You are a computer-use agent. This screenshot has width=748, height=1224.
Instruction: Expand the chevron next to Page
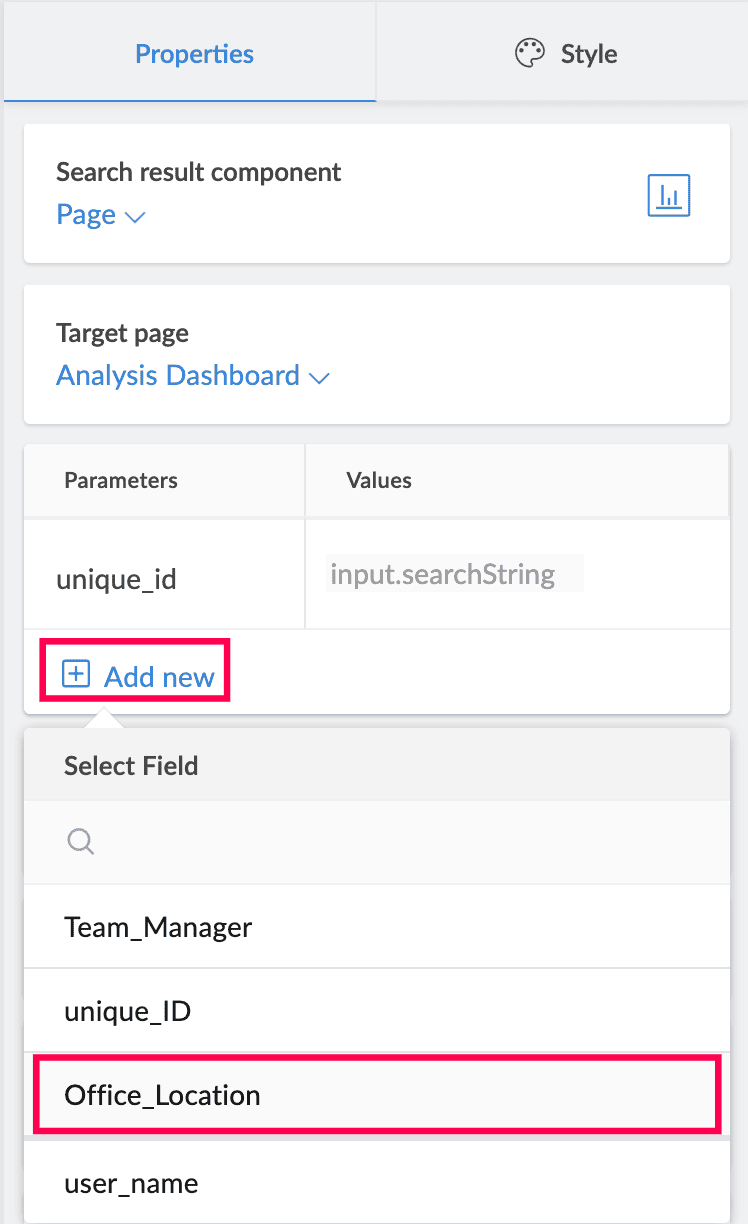click(x=135, y=217)
